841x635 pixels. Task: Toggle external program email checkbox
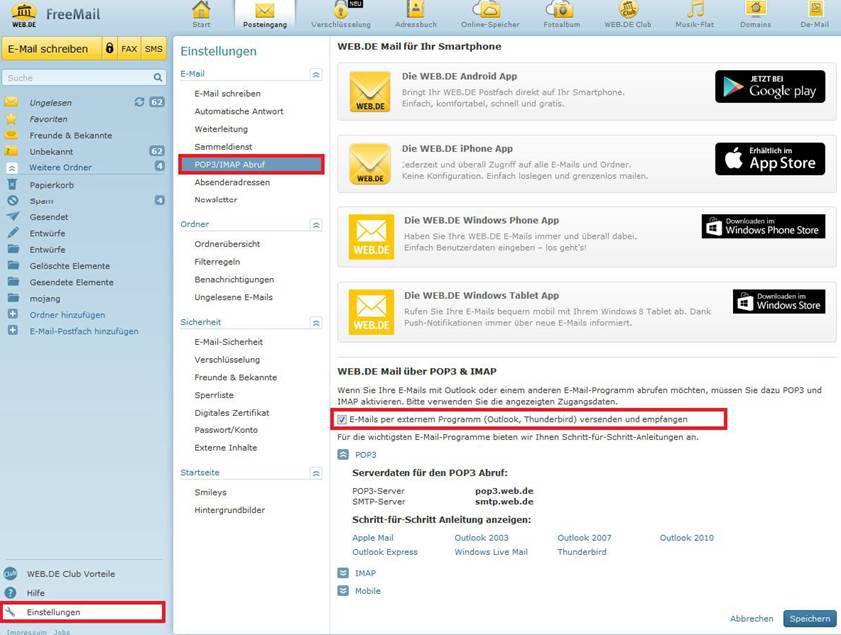click(x=342, y=419)
